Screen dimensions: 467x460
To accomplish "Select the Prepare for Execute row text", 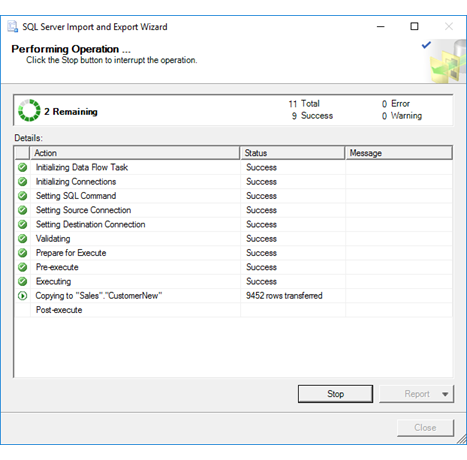I will pos(71,253).
